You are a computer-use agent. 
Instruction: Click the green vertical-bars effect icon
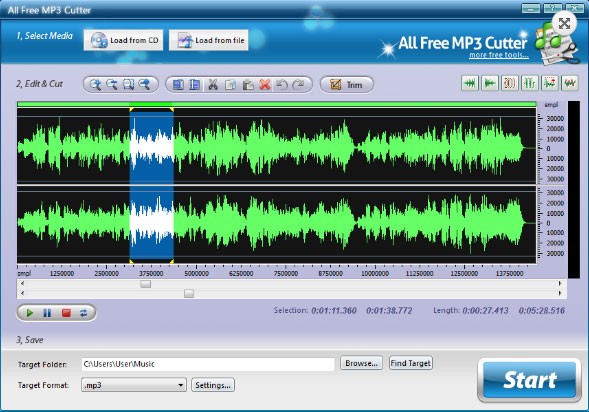click(530, 83)
